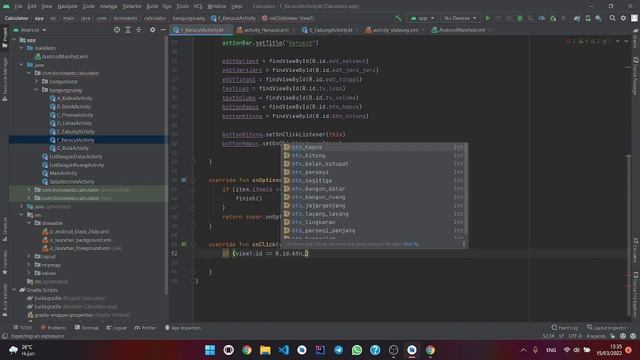Select btn_lingkaran completion suggestion
This screenshot has height=360, width=640.
[x=374, y=222]
